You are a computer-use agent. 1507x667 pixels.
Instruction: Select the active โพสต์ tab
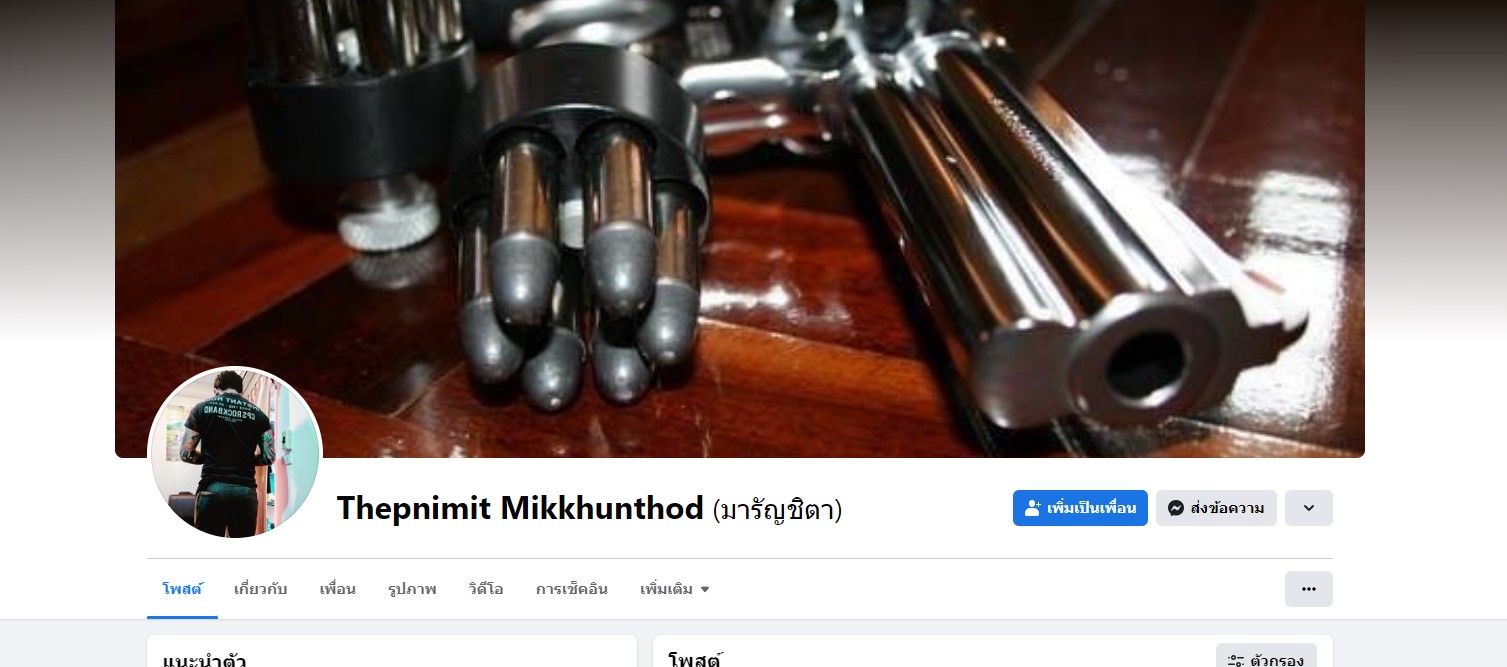pyautogui.click(x=182, y=589)
